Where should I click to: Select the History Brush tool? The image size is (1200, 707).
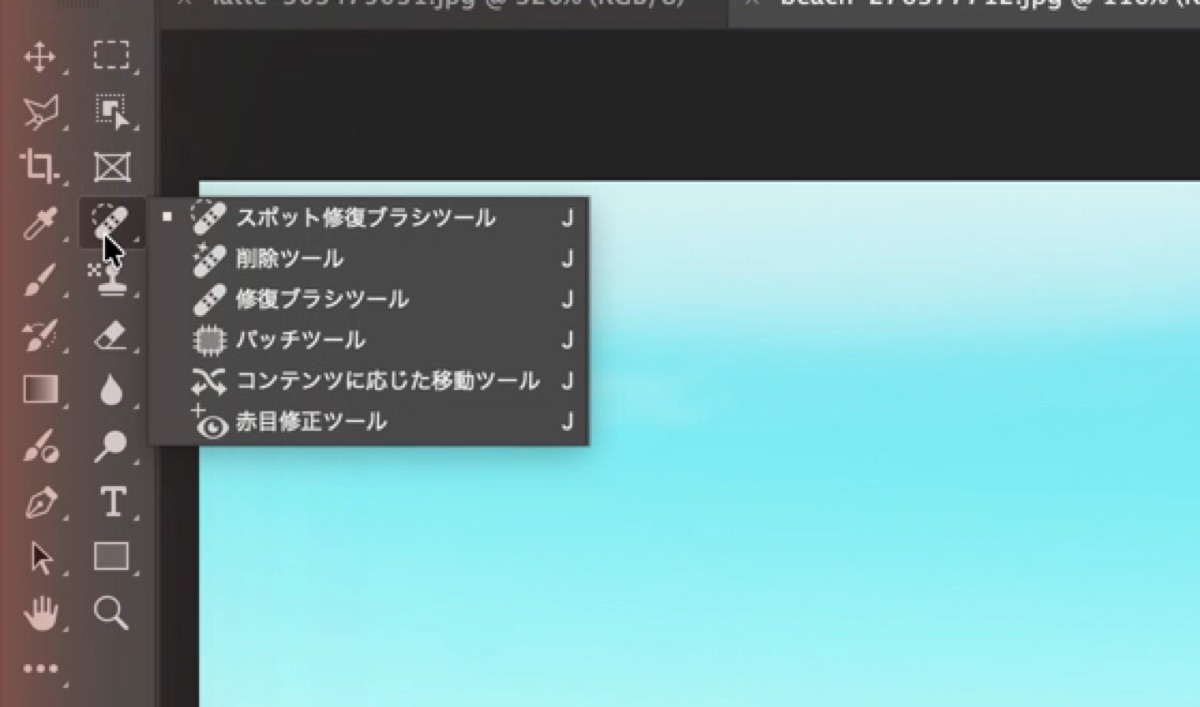click(x=40, y=336)
